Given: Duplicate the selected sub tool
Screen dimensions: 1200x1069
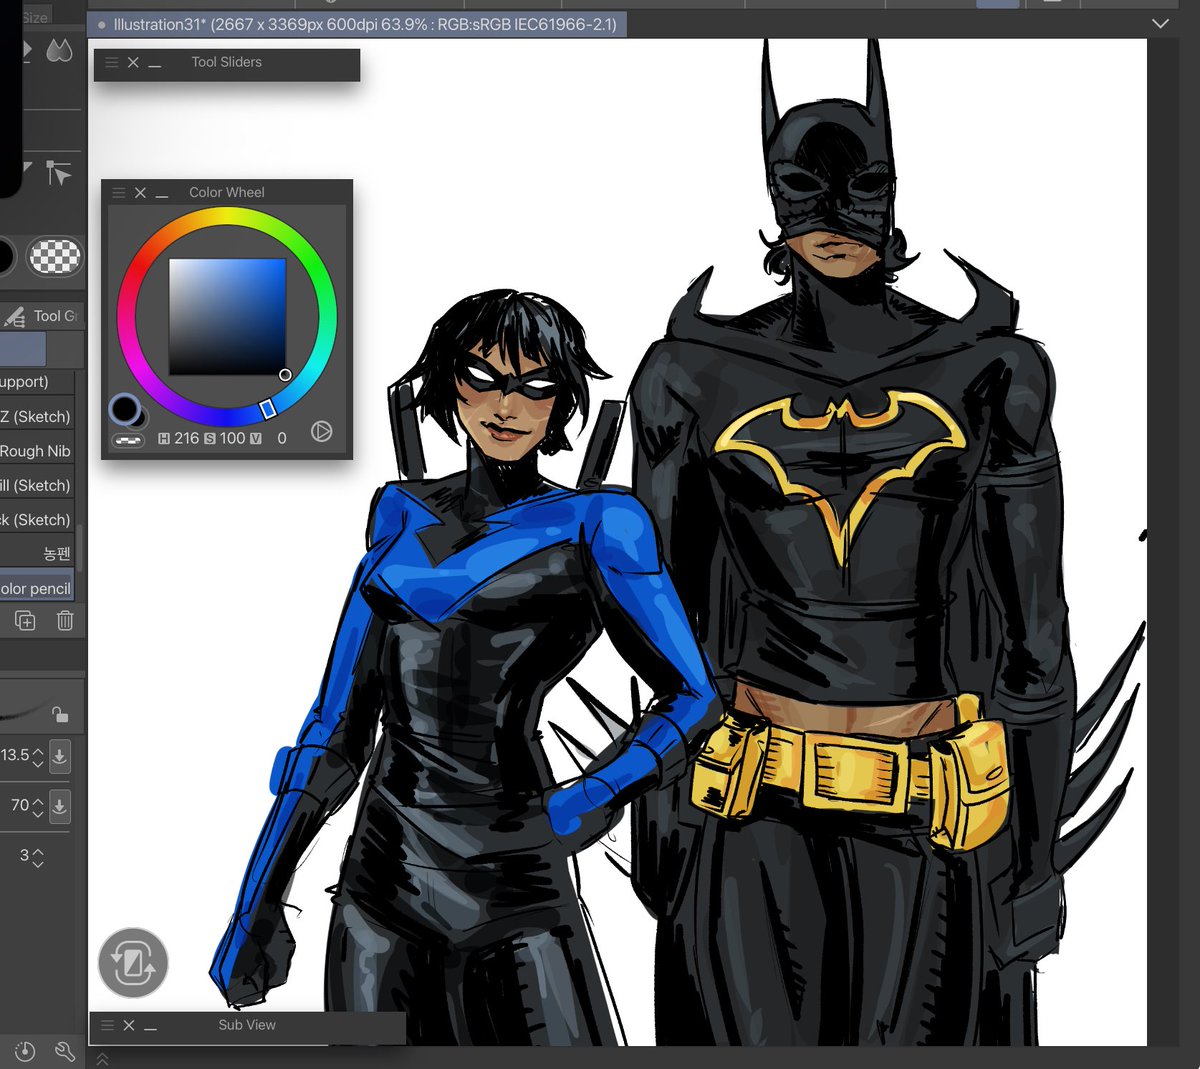Looking at the screenshot, I should pyautogui.click(x=25, y=621).
